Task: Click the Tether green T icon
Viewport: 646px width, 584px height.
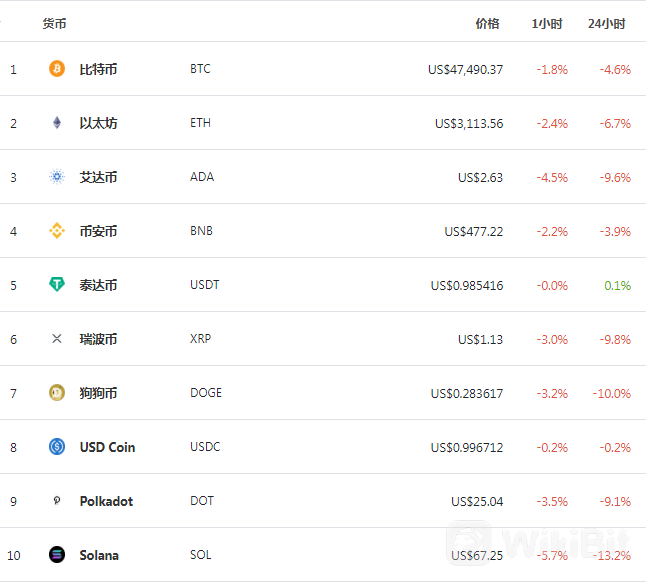Action: (57, 285)
